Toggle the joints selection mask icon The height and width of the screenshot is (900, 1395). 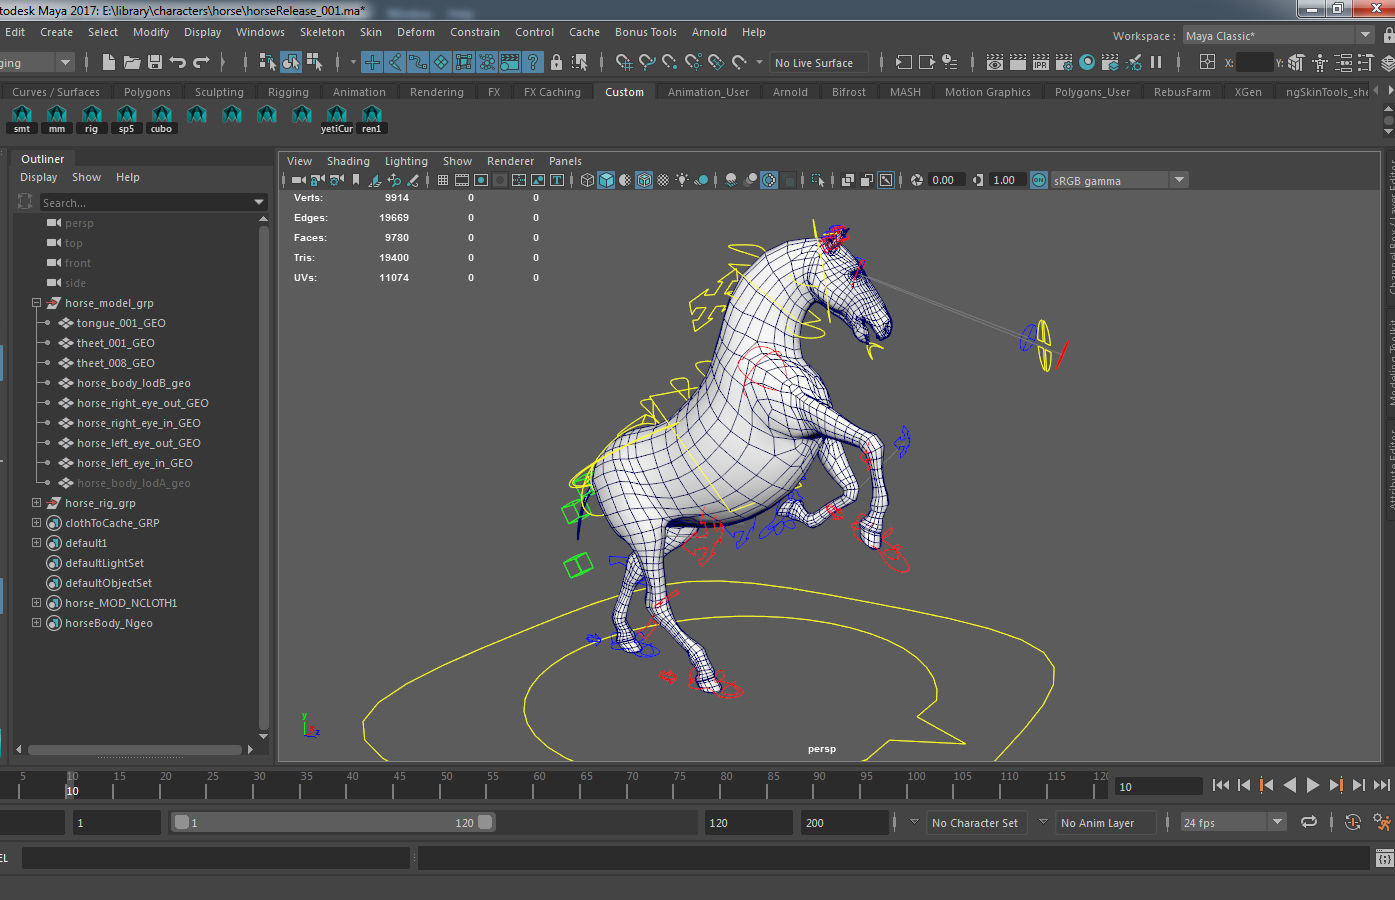point(395,62)
